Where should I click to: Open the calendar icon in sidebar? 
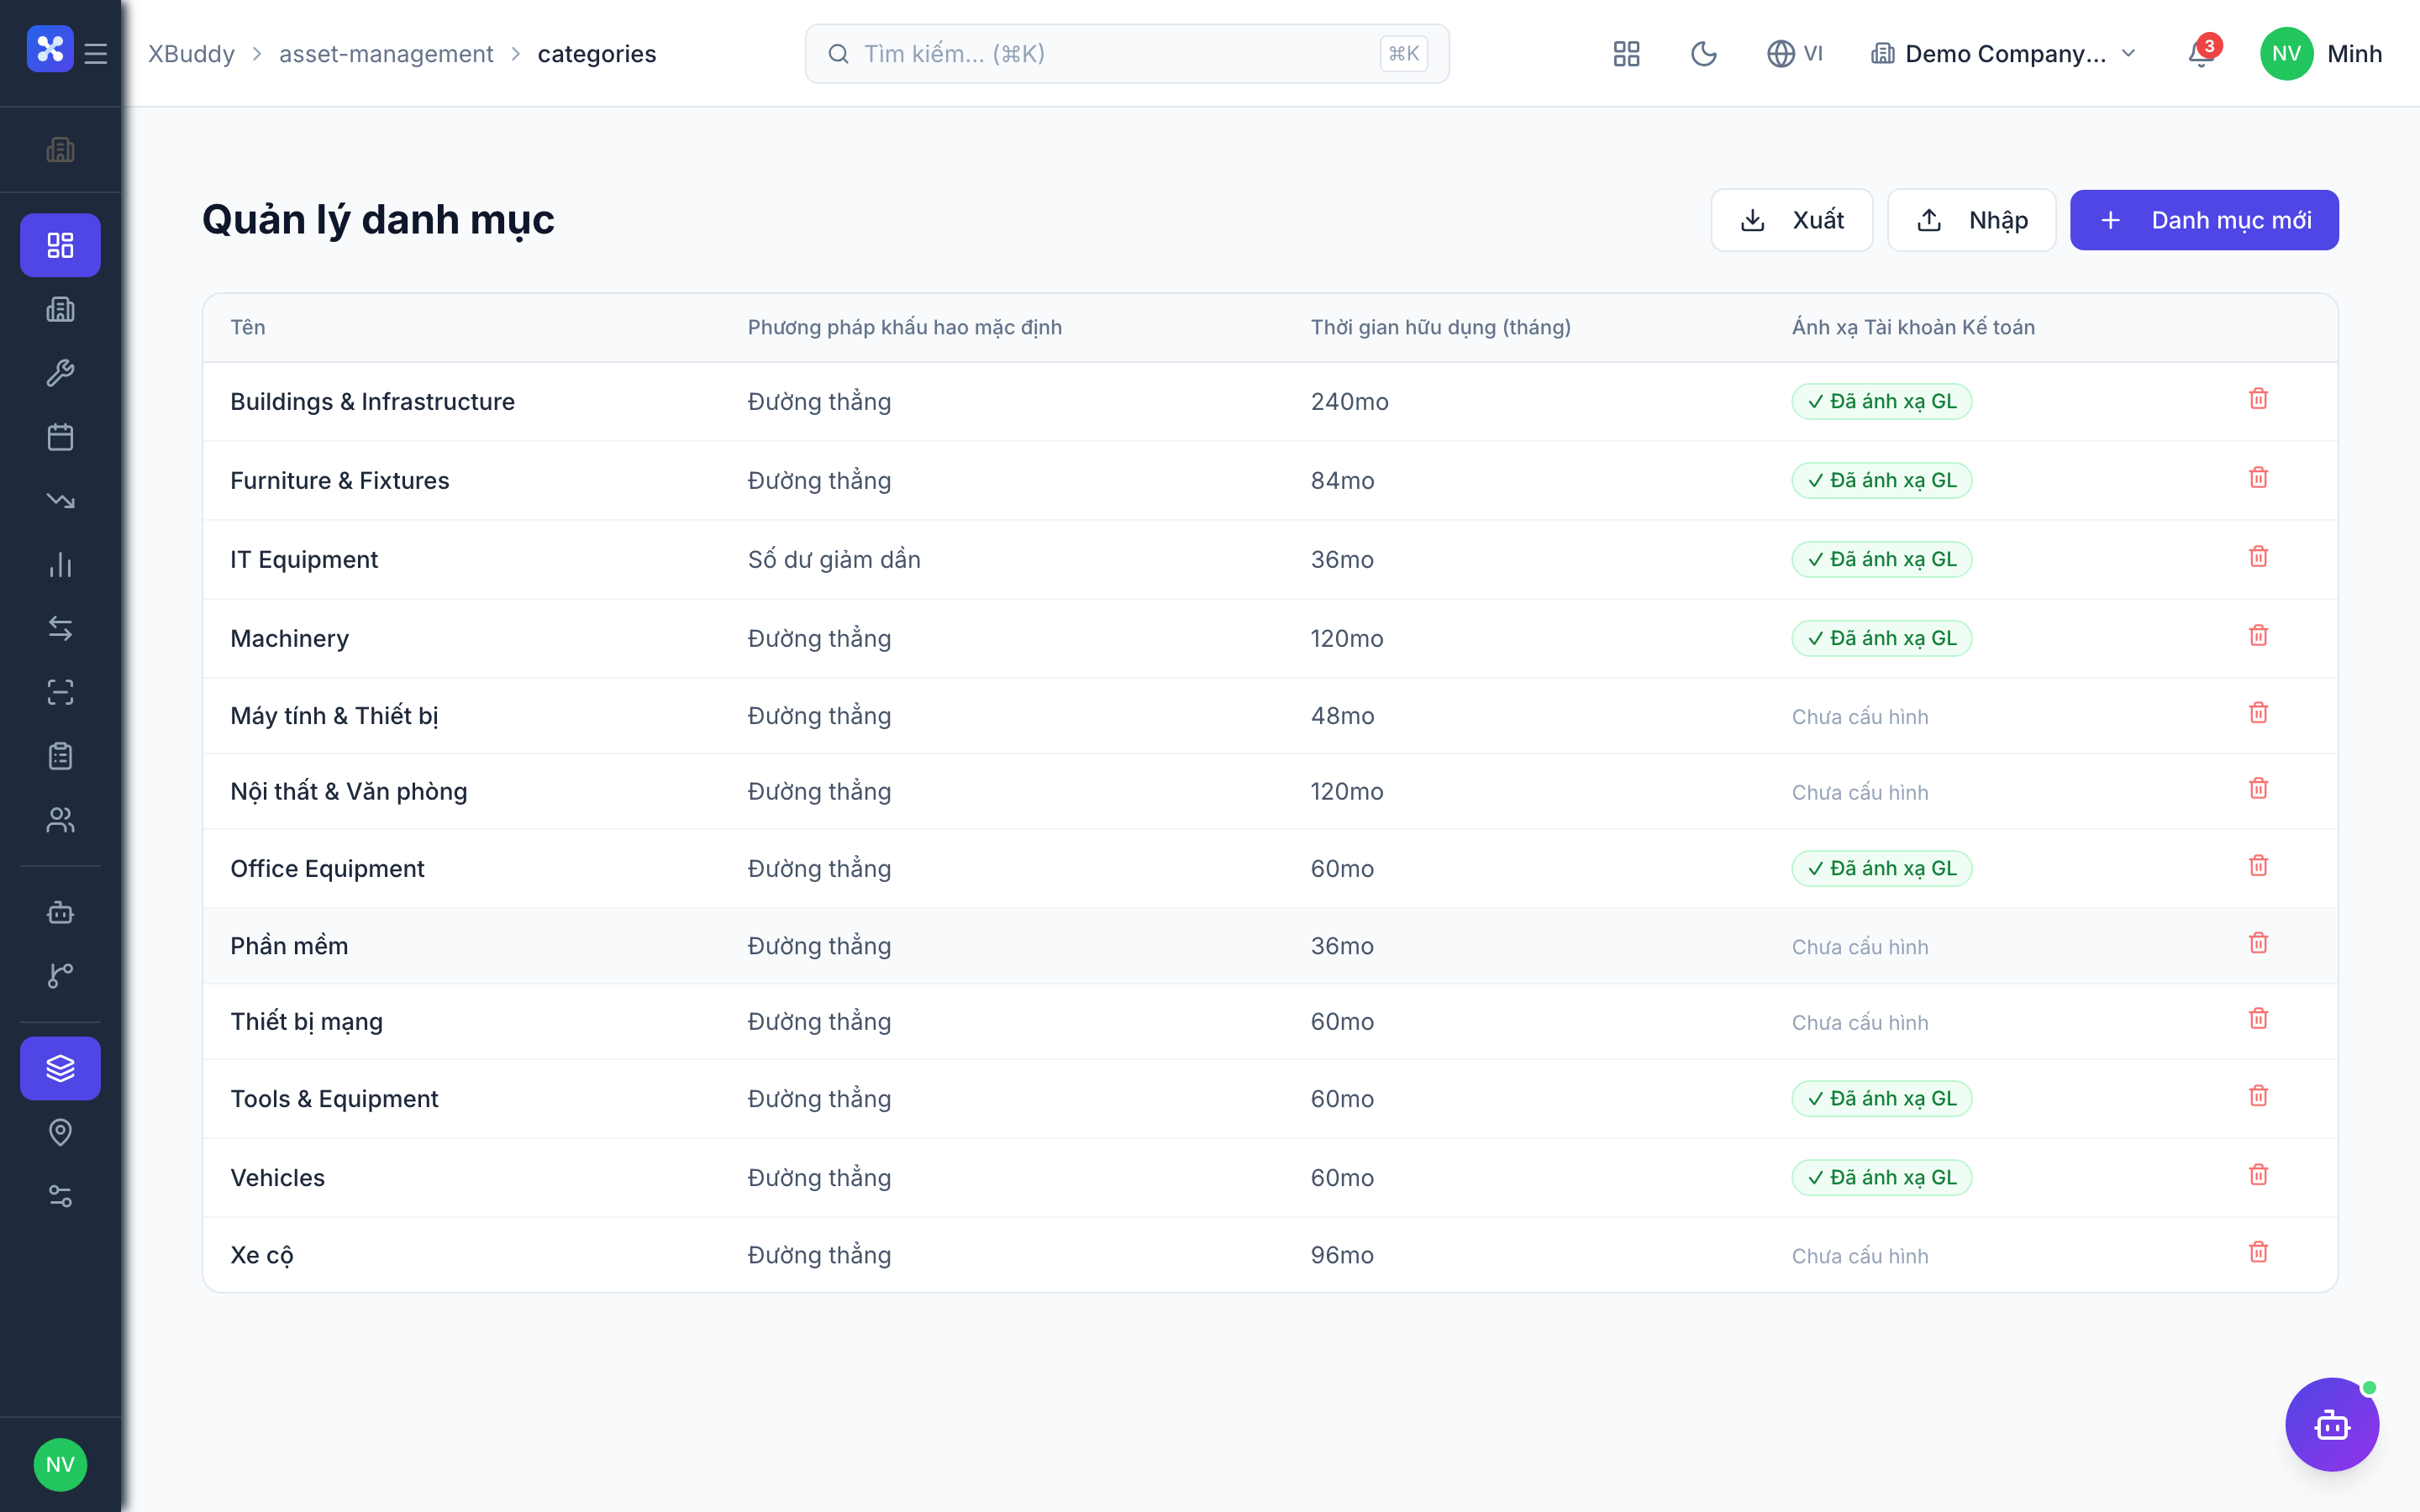pos(60,437)
